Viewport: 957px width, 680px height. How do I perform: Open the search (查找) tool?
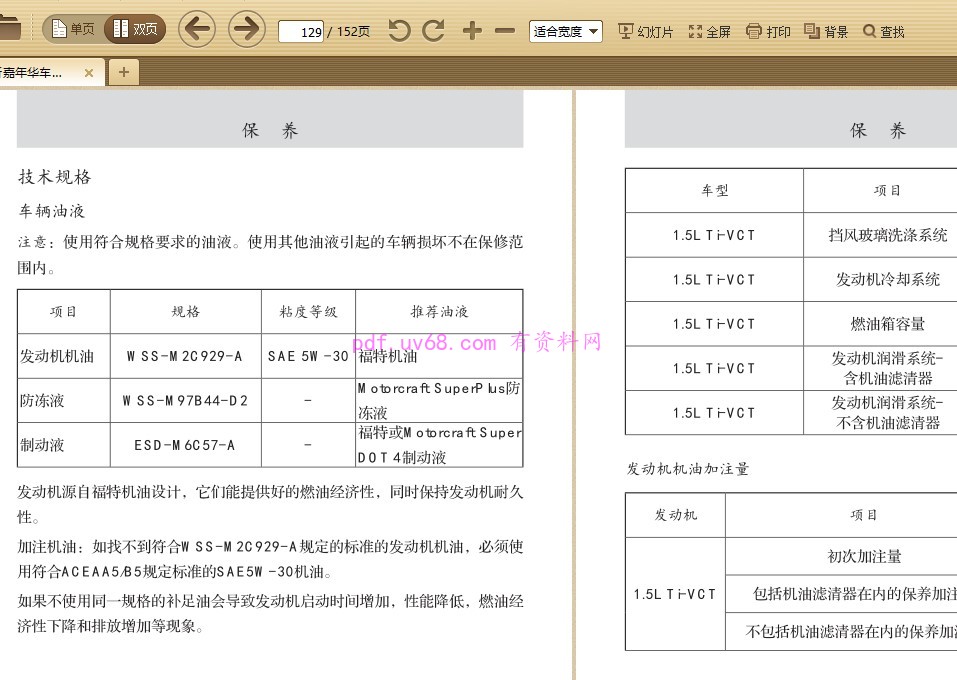coord(883,32)
